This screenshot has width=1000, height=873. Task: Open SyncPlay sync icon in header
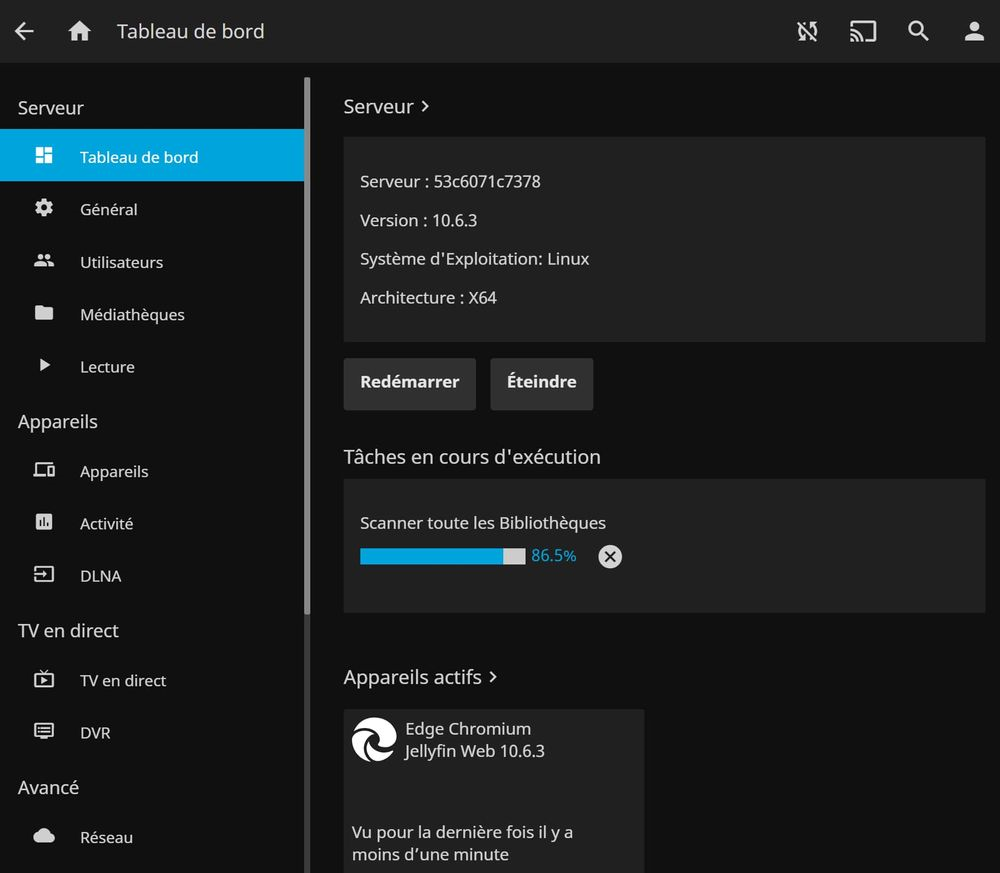(x=807, y=31)
